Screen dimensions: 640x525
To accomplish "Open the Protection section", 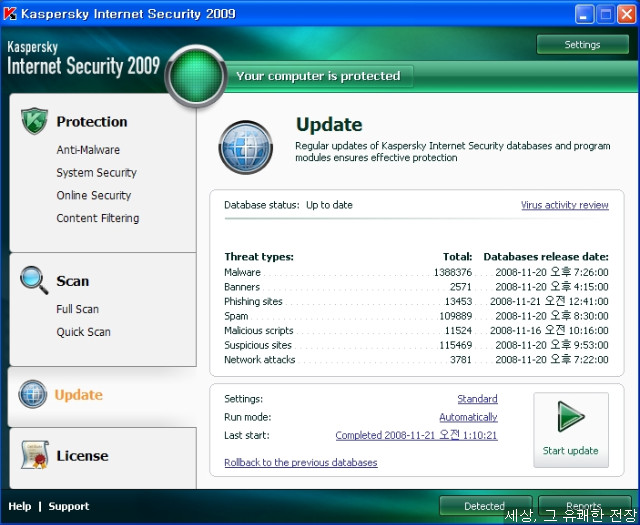I will [92, 122].
